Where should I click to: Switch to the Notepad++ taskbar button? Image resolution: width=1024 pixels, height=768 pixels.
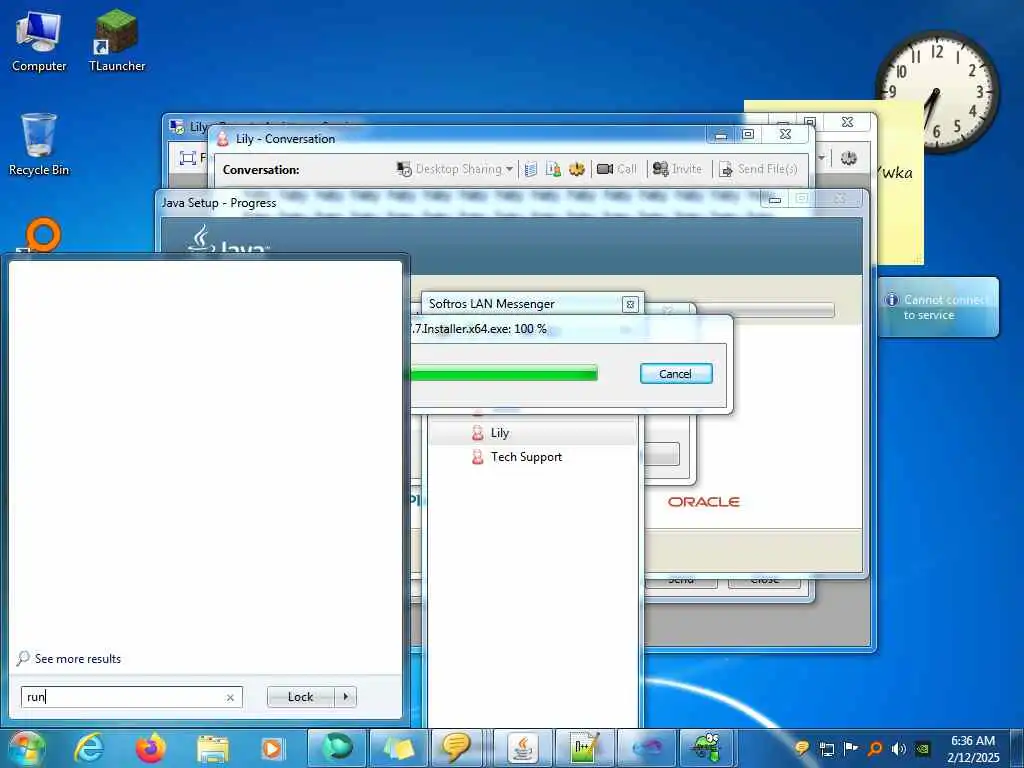point(585,748)
